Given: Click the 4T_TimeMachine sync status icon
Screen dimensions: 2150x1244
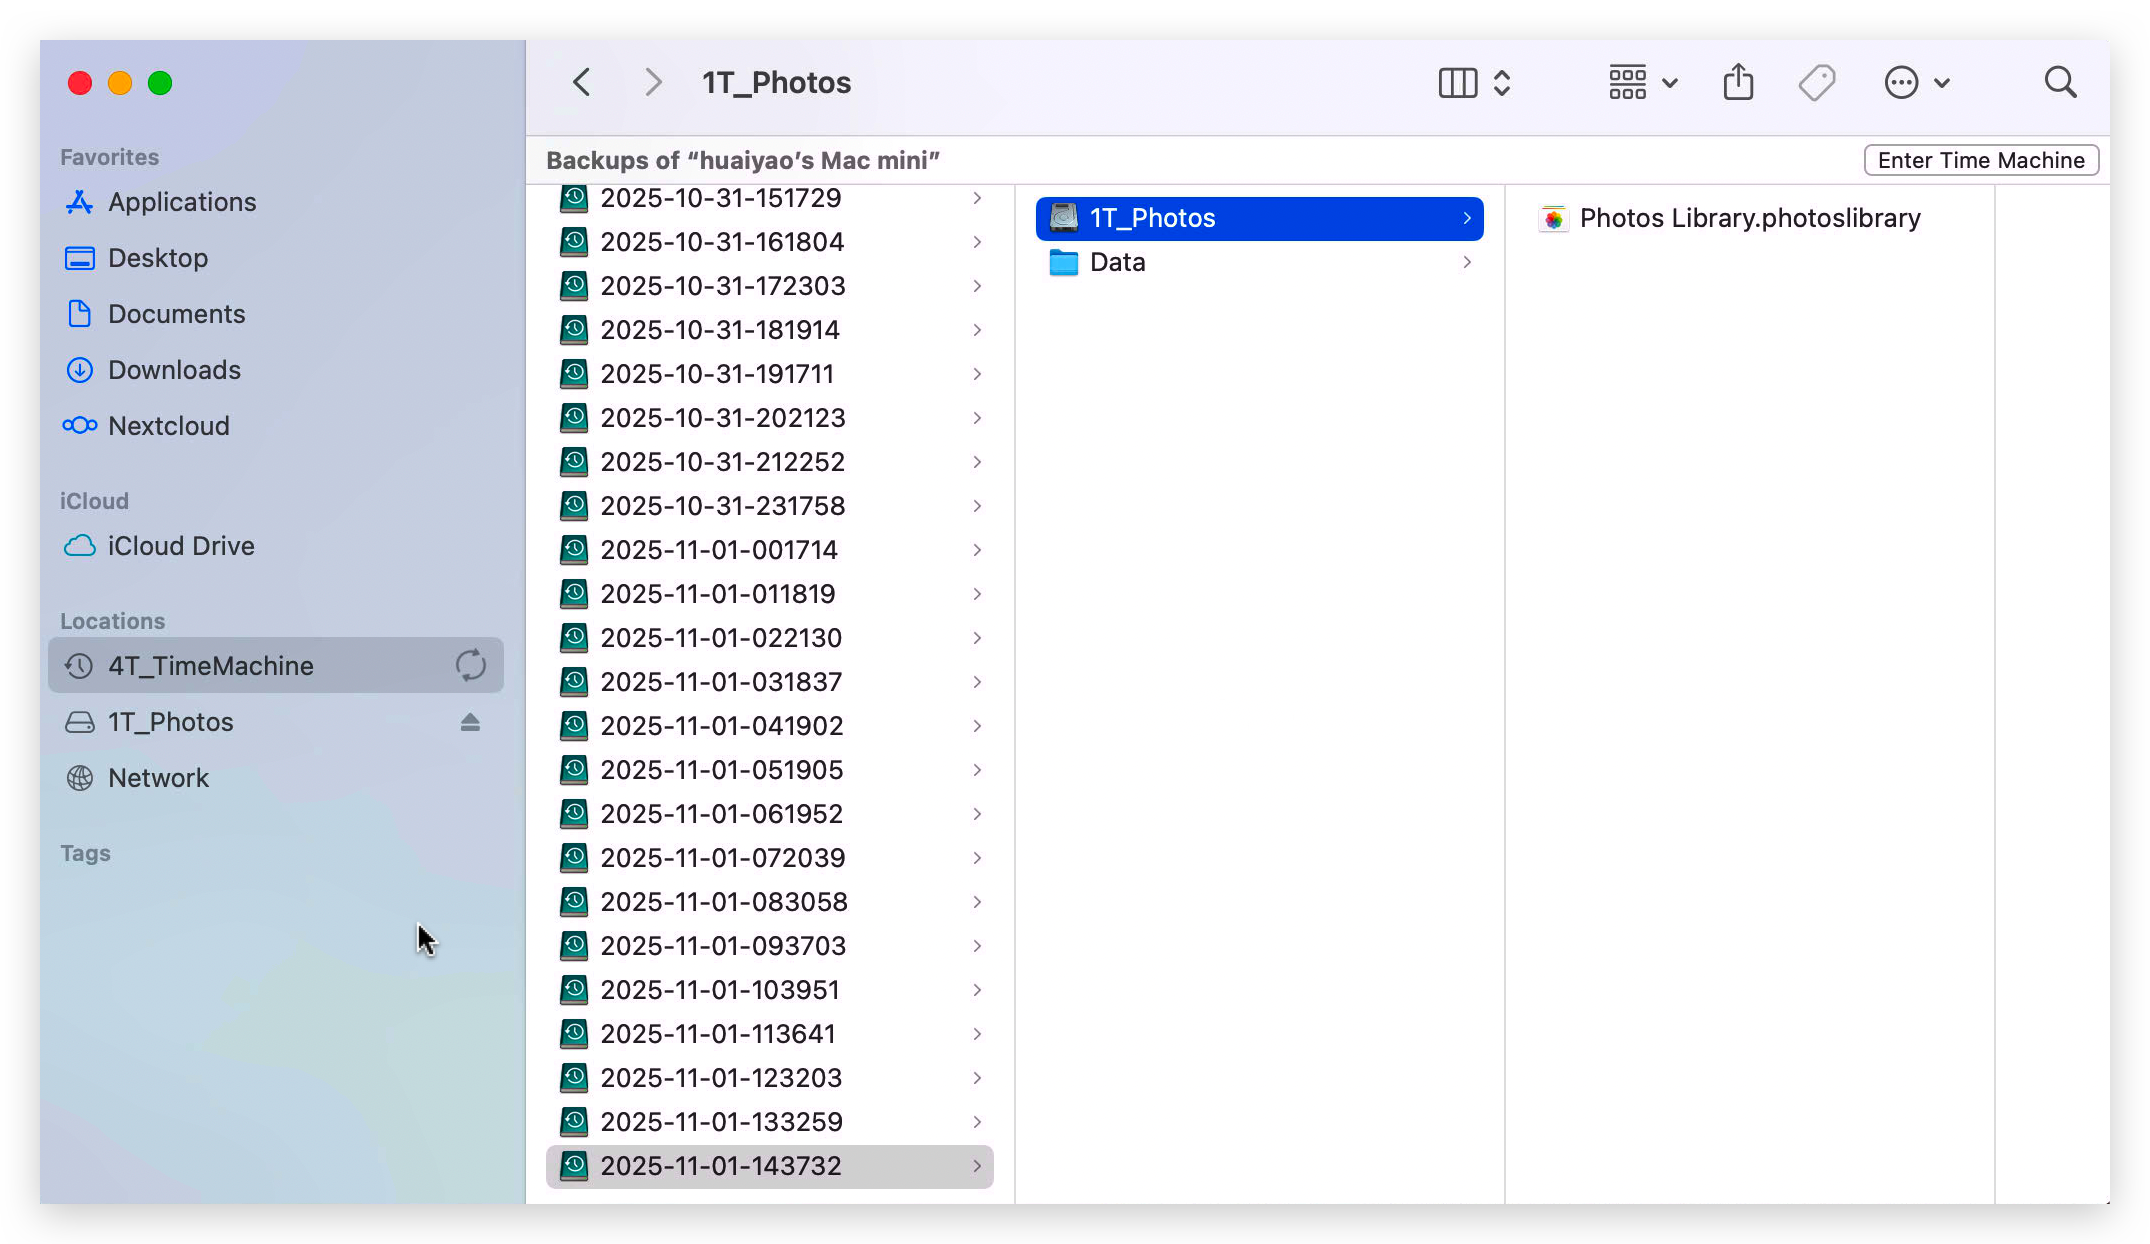Looking at the screenshot, I should (470, 666).
